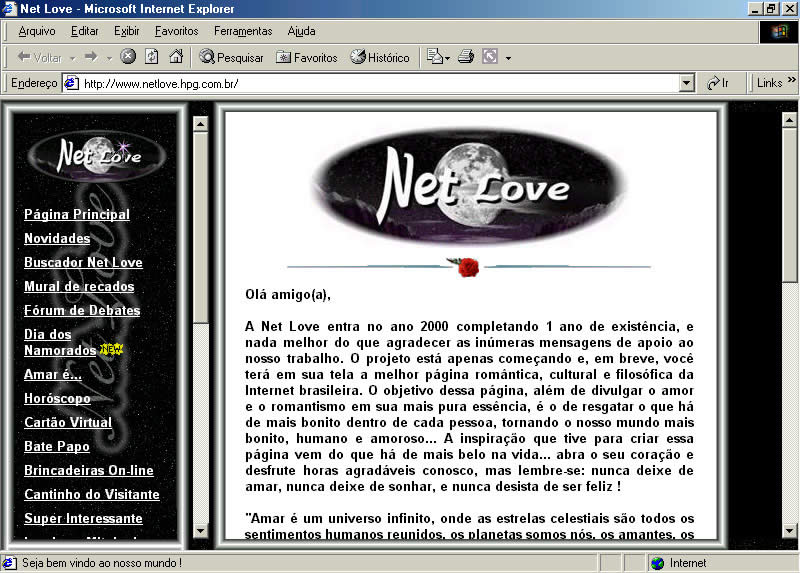Follow the Horóscopo sidebar link
The image size is (800, 573).
pos(57,398)
